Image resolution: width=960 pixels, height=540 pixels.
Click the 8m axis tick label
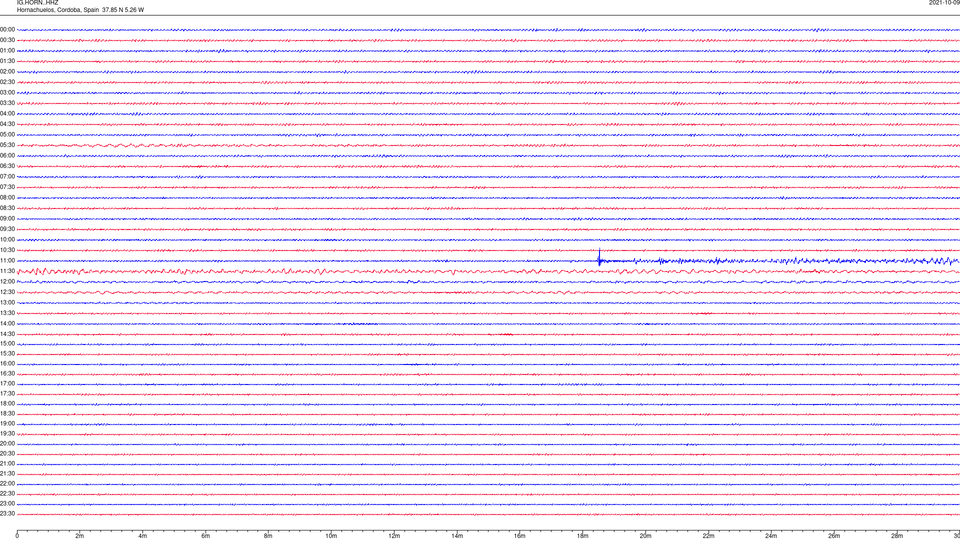(x=268, y=536)
